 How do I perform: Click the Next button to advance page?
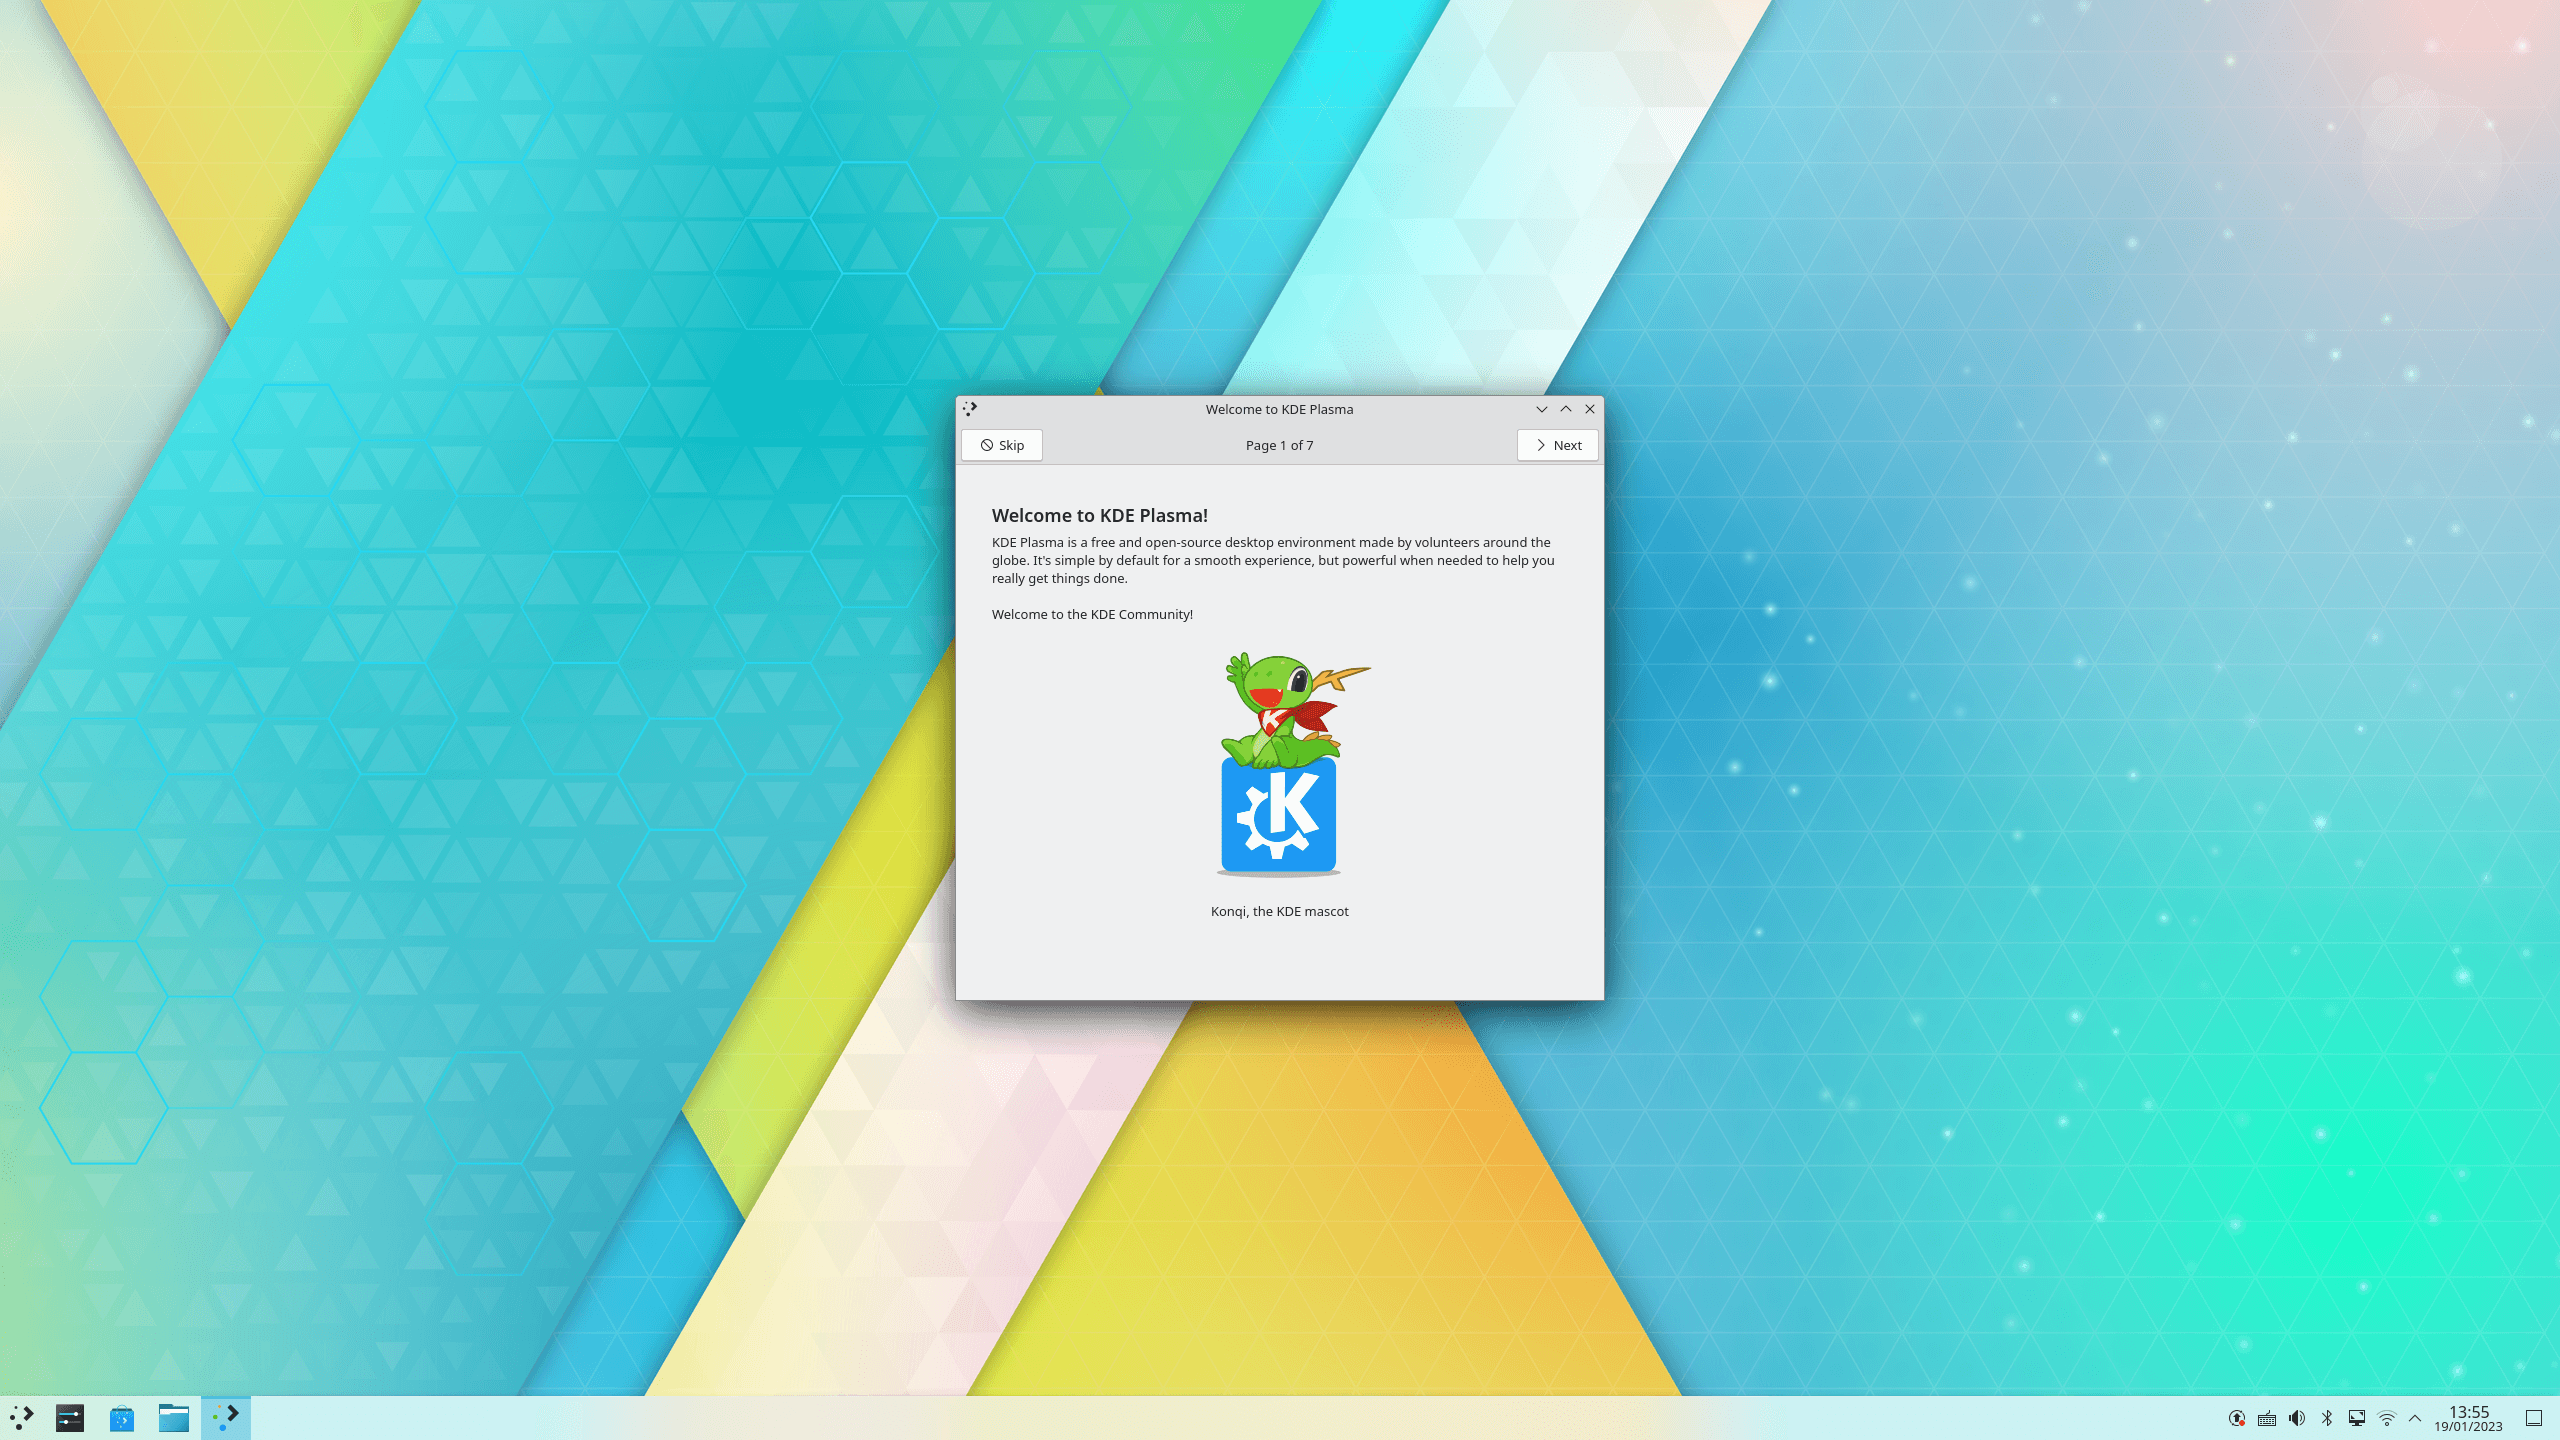1556,445
